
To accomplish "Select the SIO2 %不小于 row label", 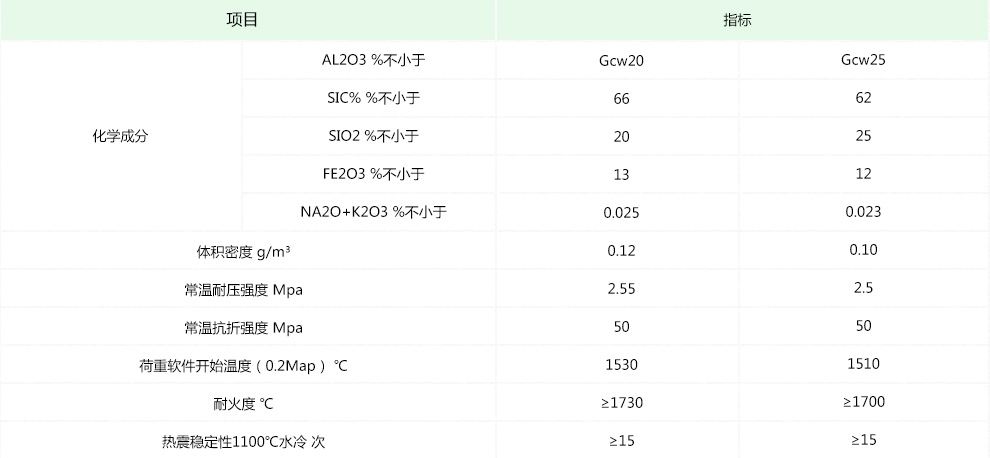I will pos(369,136).
